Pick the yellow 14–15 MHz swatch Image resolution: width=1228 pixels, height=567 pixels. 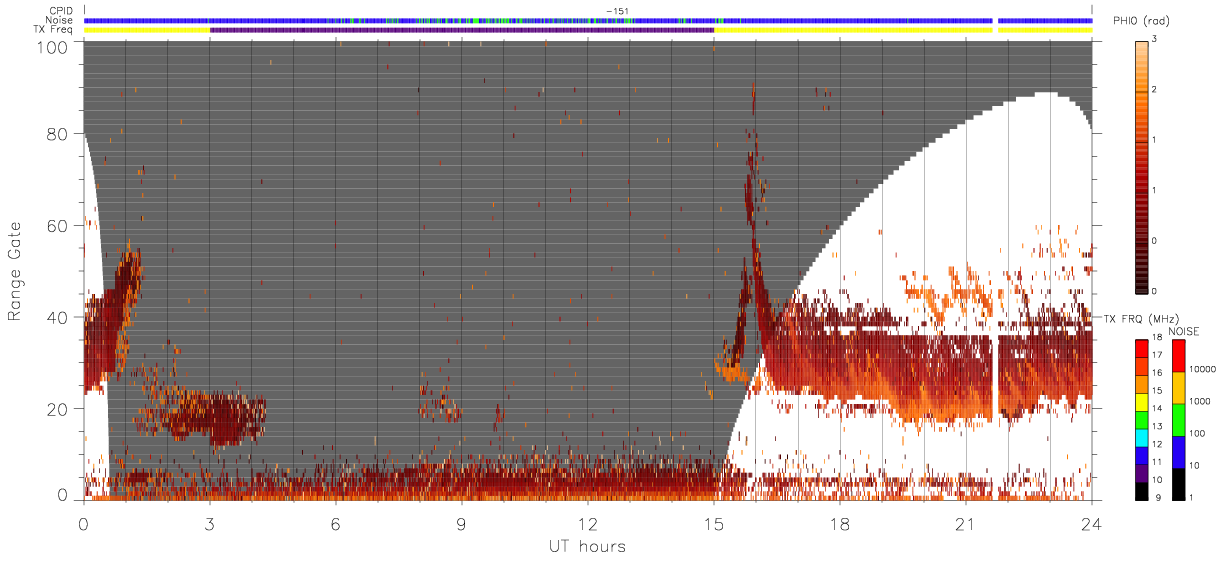1141,402
